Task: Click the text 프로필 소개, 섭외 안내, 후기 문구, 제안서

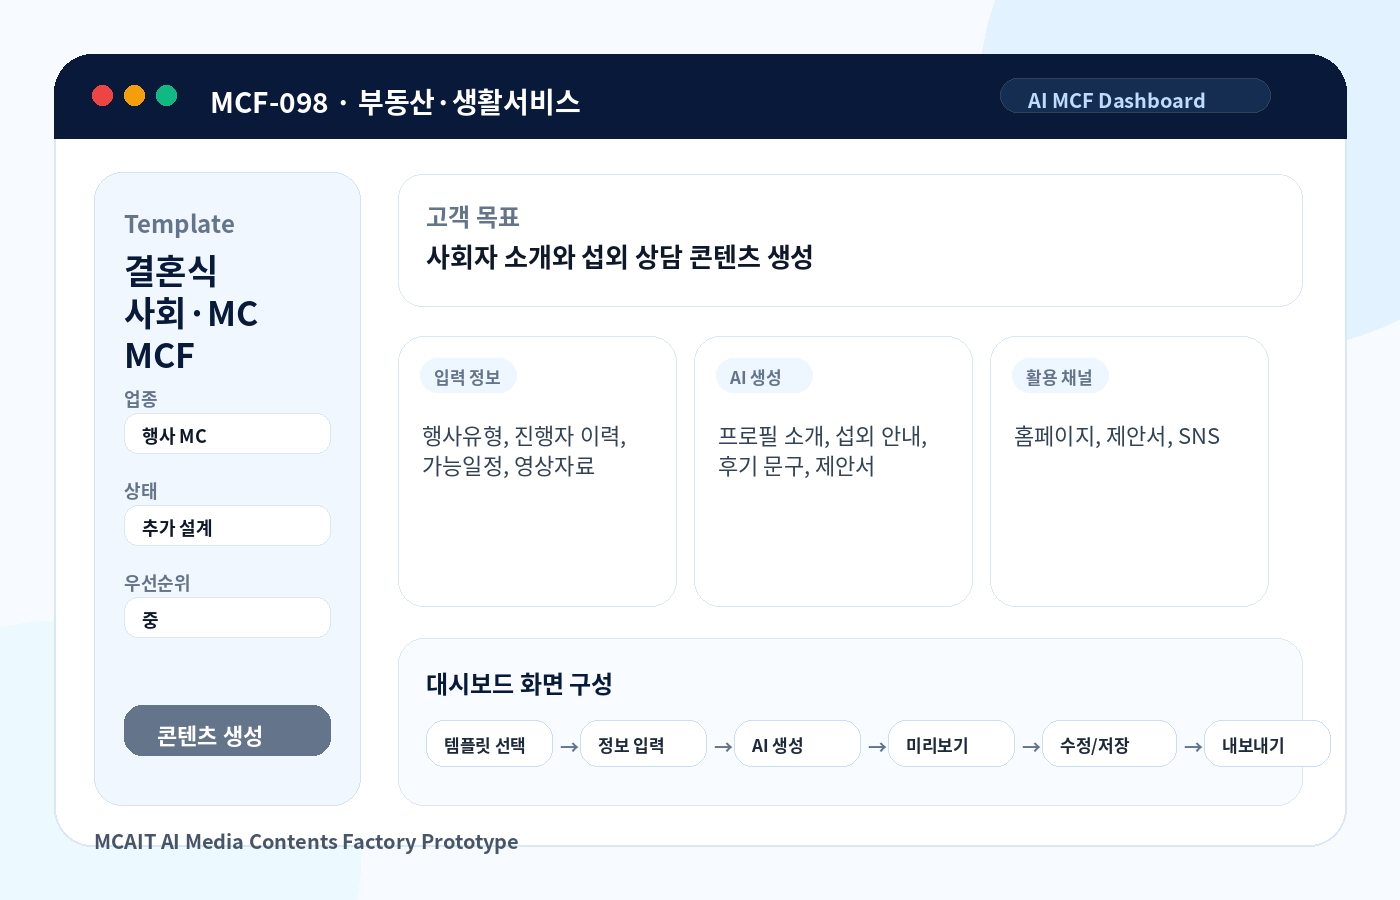Action: click(822, 450)
